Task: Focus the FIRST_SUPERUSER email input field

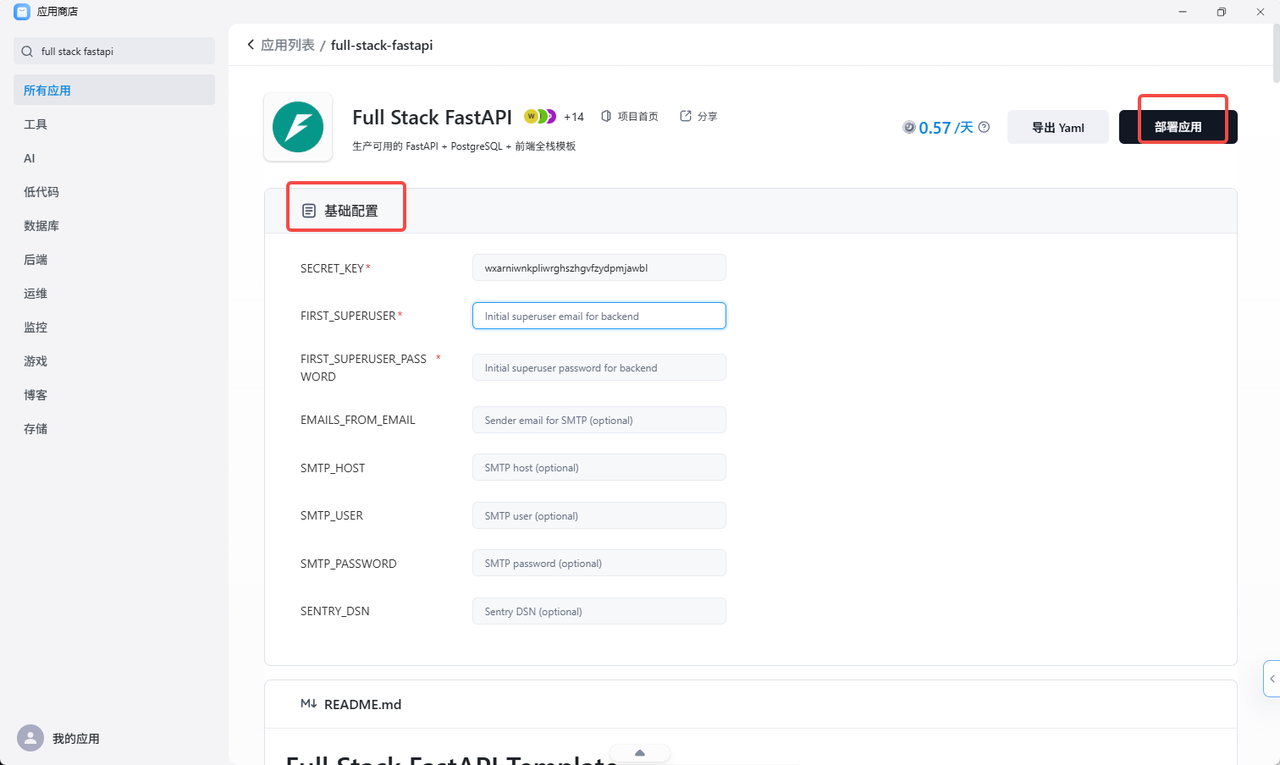Action: [599, 316]
